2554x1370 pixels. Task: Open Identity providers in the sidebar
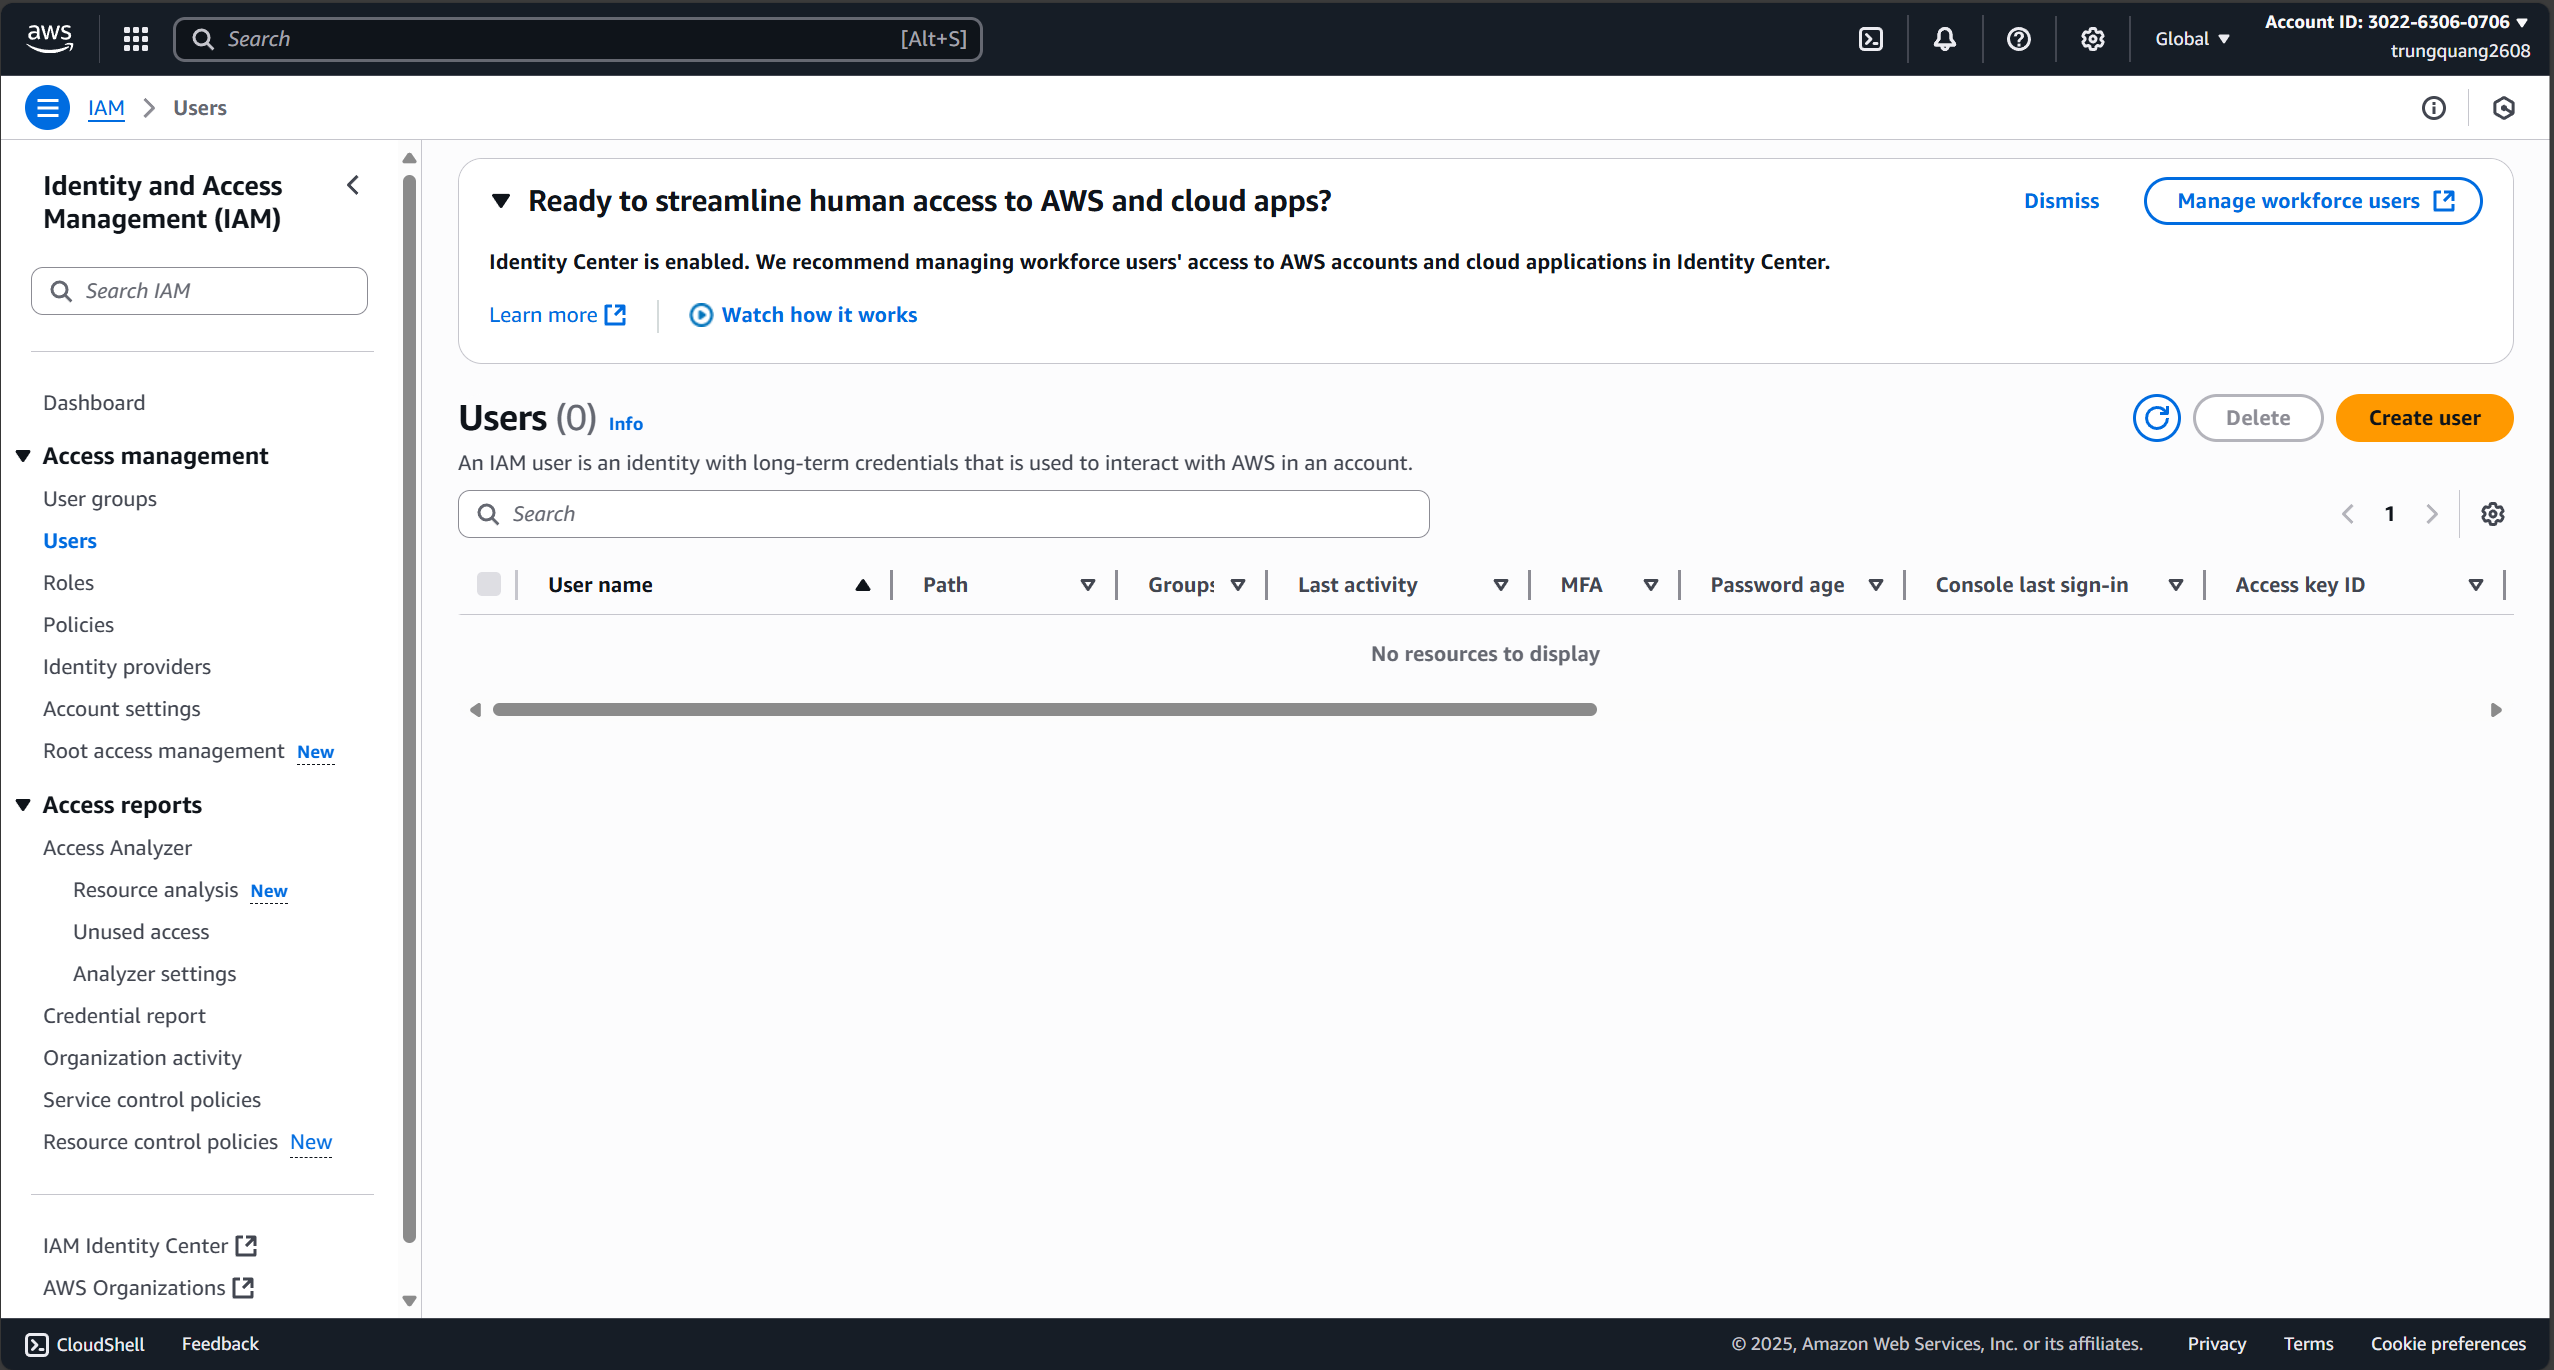pos(127,667)
